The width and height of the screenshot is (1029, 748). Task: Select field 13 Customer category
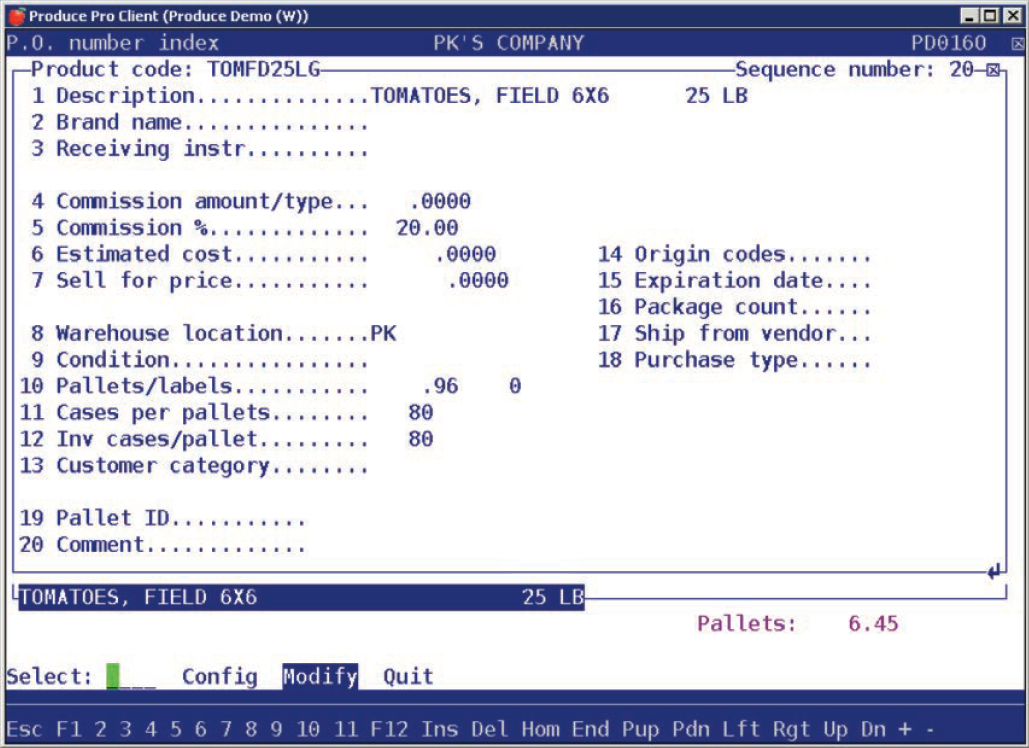194,465
